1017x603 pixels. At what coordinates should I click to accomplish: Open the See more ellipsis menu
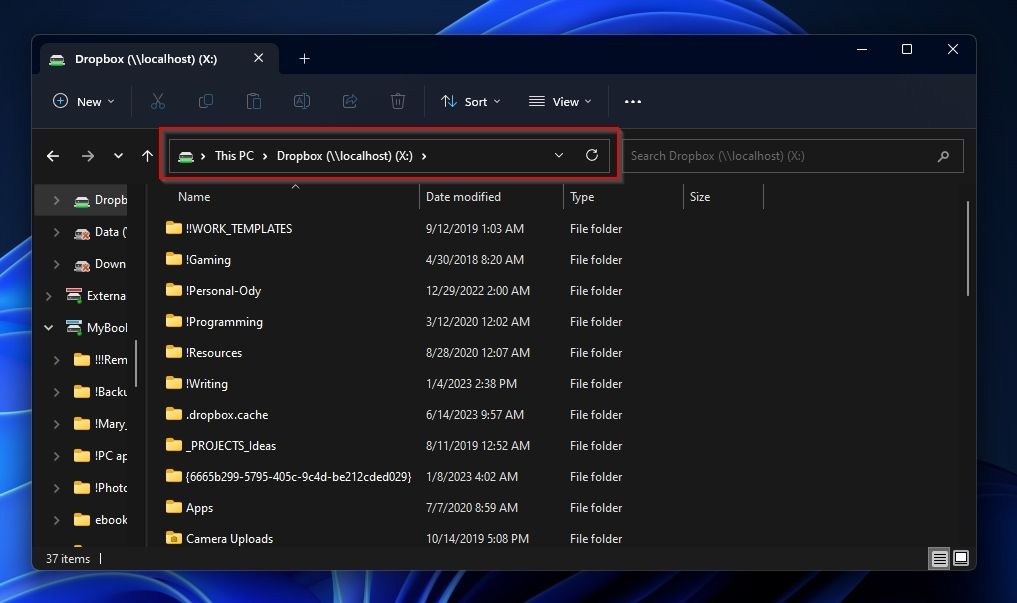pyautogui.click(x=632, y=101)
